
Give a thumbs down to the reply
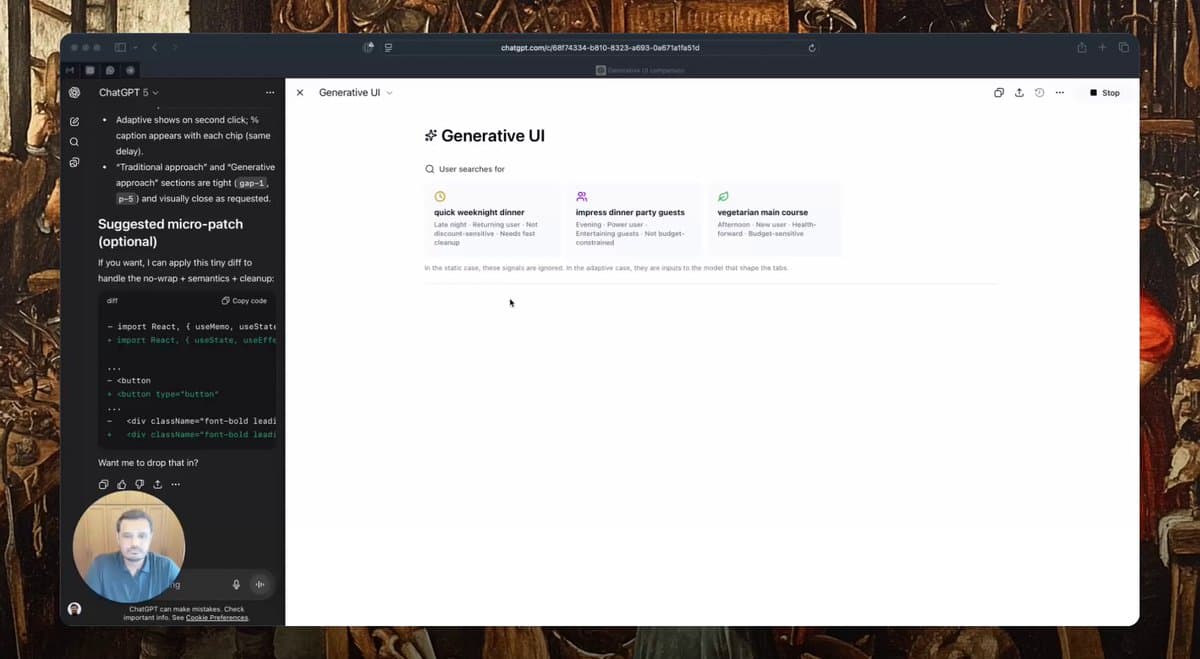pos(139,484)
